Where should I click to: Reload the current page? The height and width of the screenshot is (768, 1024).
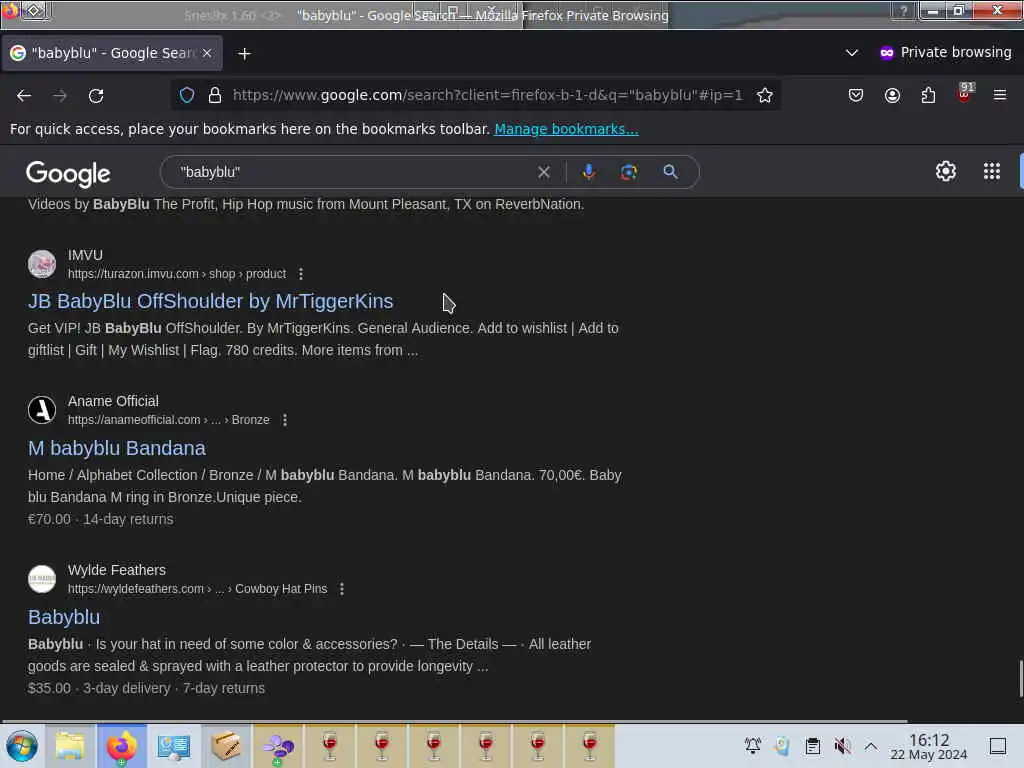pos(96,95)
